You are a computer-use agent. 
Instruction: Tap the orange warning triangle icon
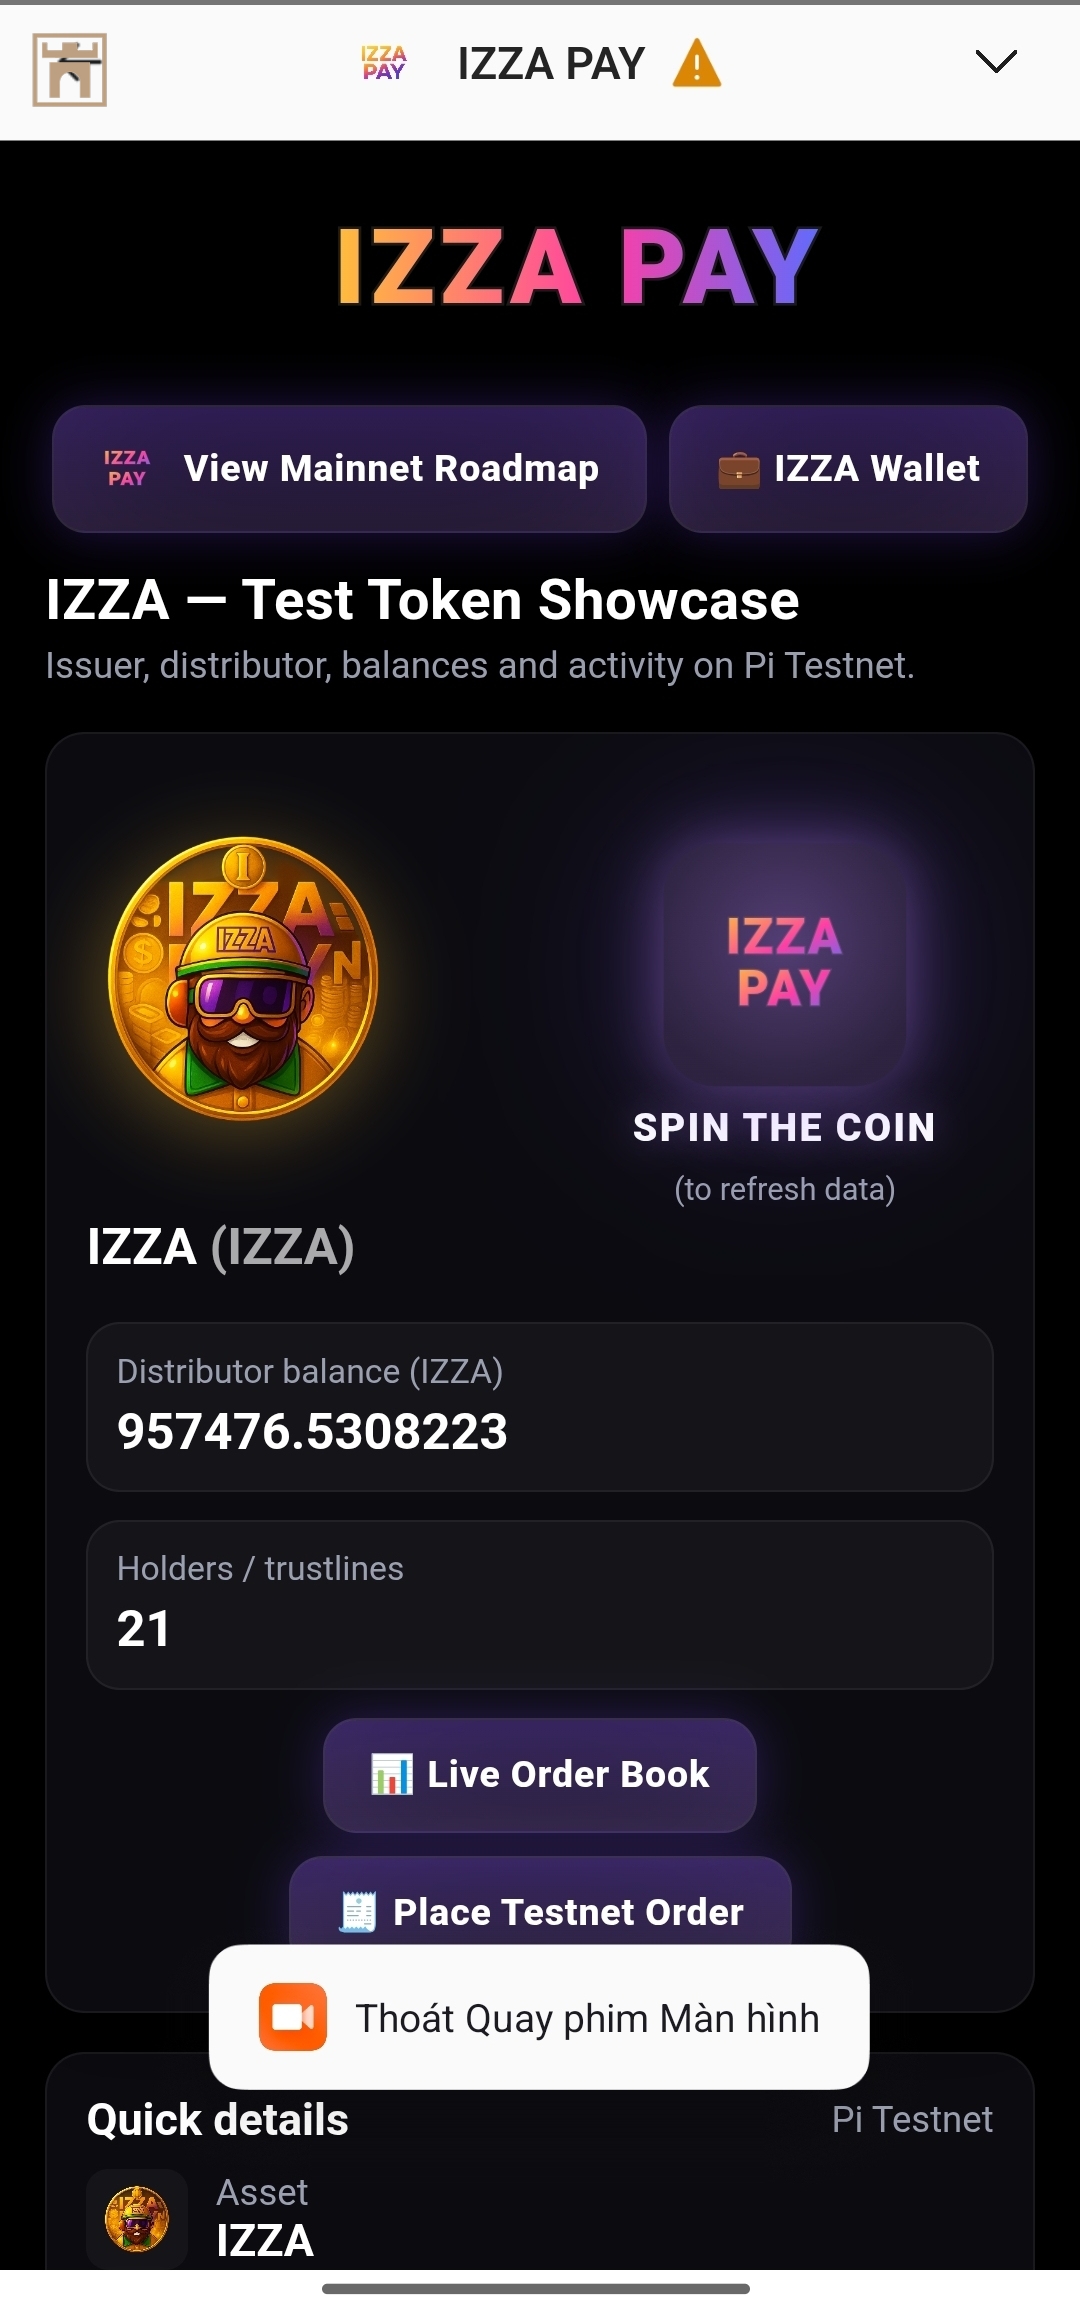[697, 64]
